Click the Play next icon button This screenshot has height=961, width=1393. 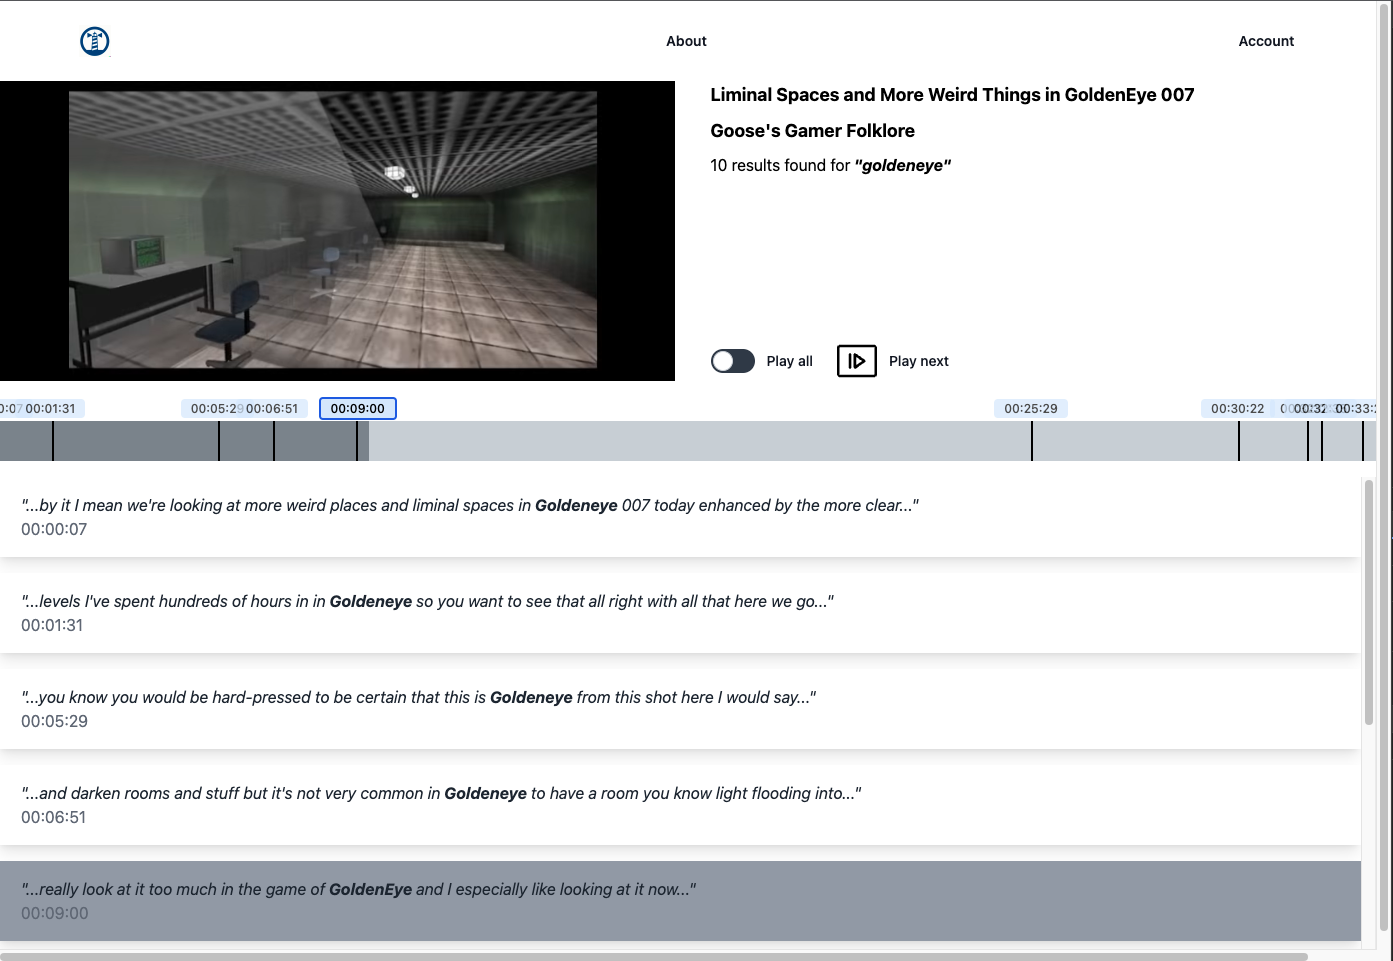857,361
